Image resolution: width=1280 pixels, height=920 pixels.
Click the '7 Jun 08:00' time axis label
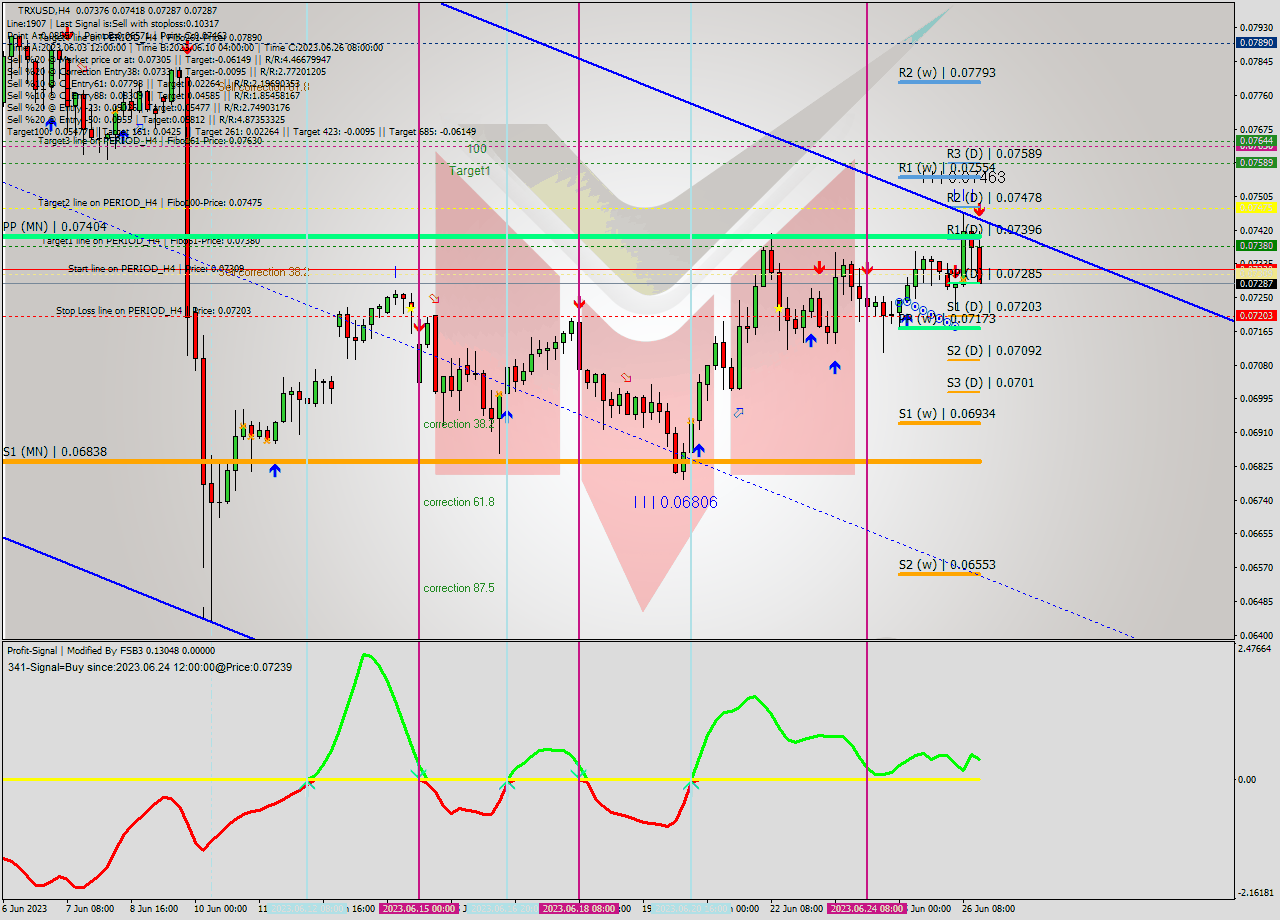point(89,909)
